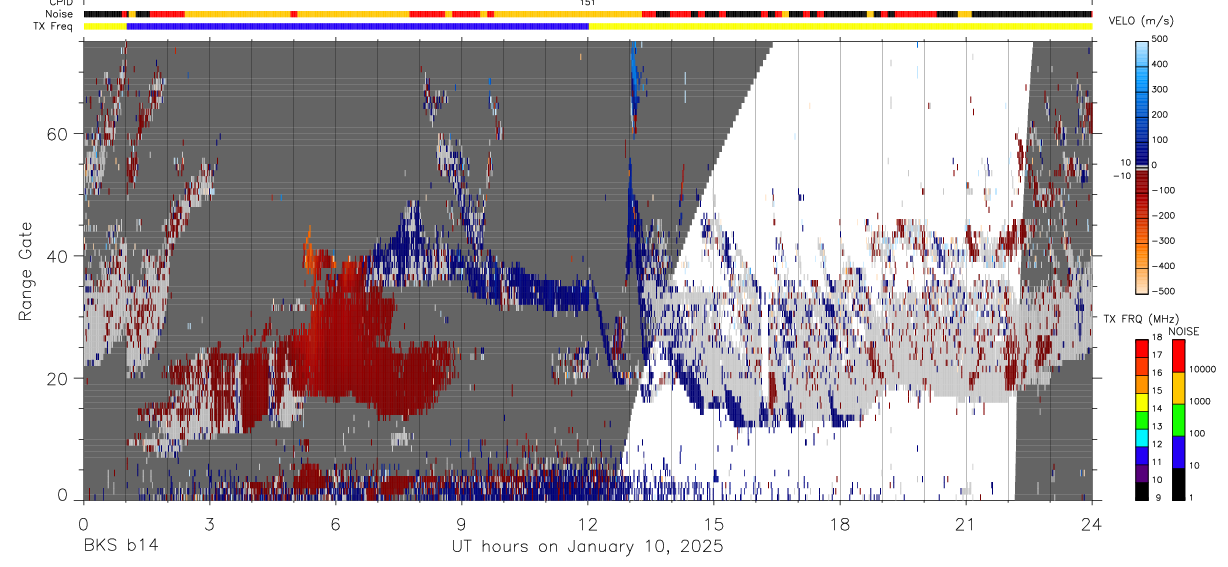Screen dimensions: 1228x567
Task: Click the x-axis tick label '3'
Action: [x=209, y=524]
